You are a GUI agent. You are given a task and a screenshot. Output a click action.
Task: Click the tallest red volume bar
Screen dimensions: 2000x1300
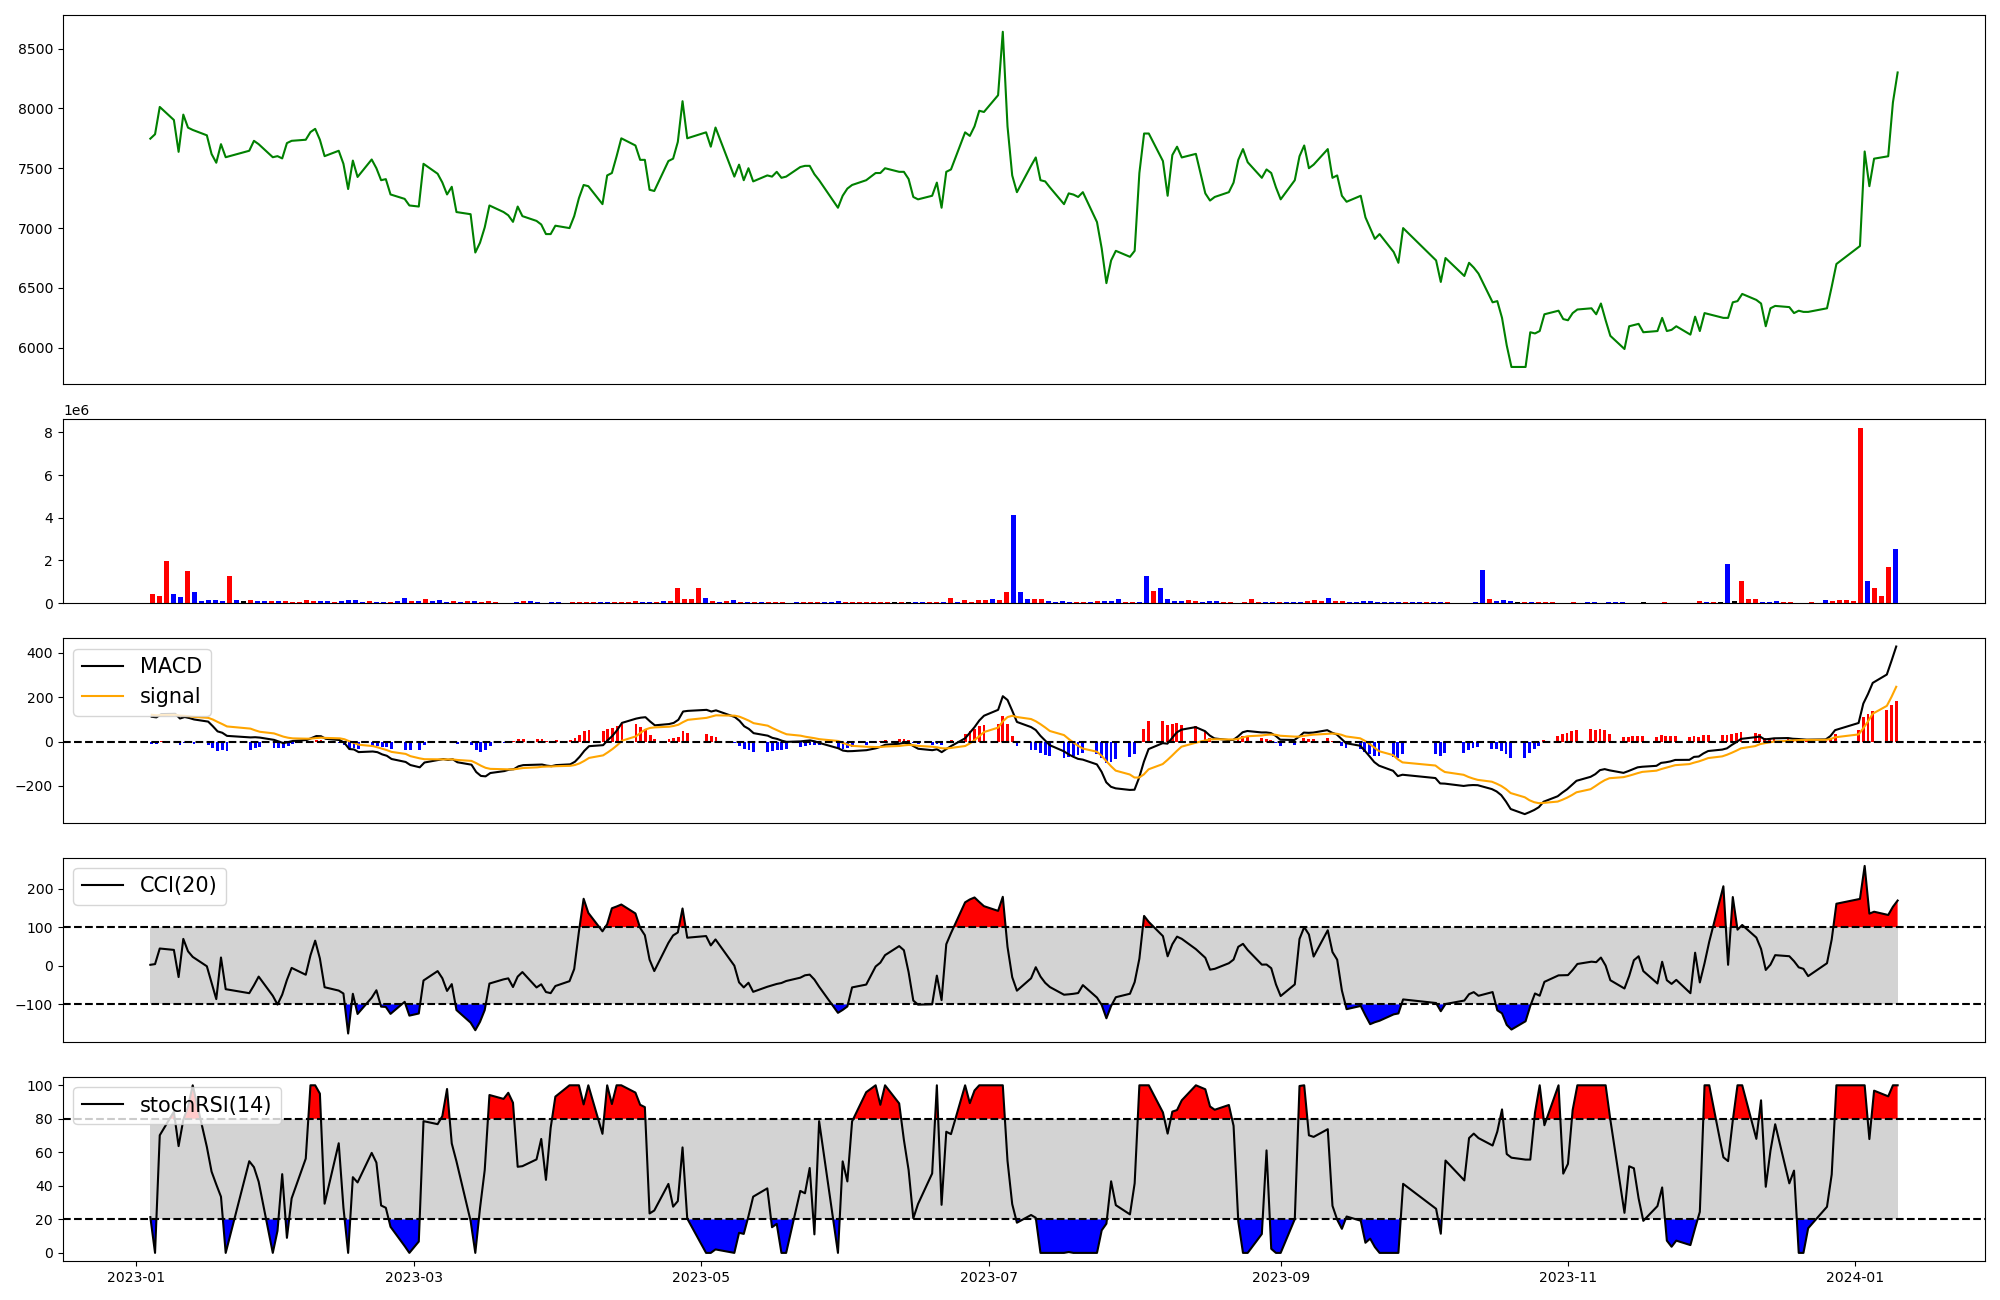pyautogui.click(x=1860, y=516)
